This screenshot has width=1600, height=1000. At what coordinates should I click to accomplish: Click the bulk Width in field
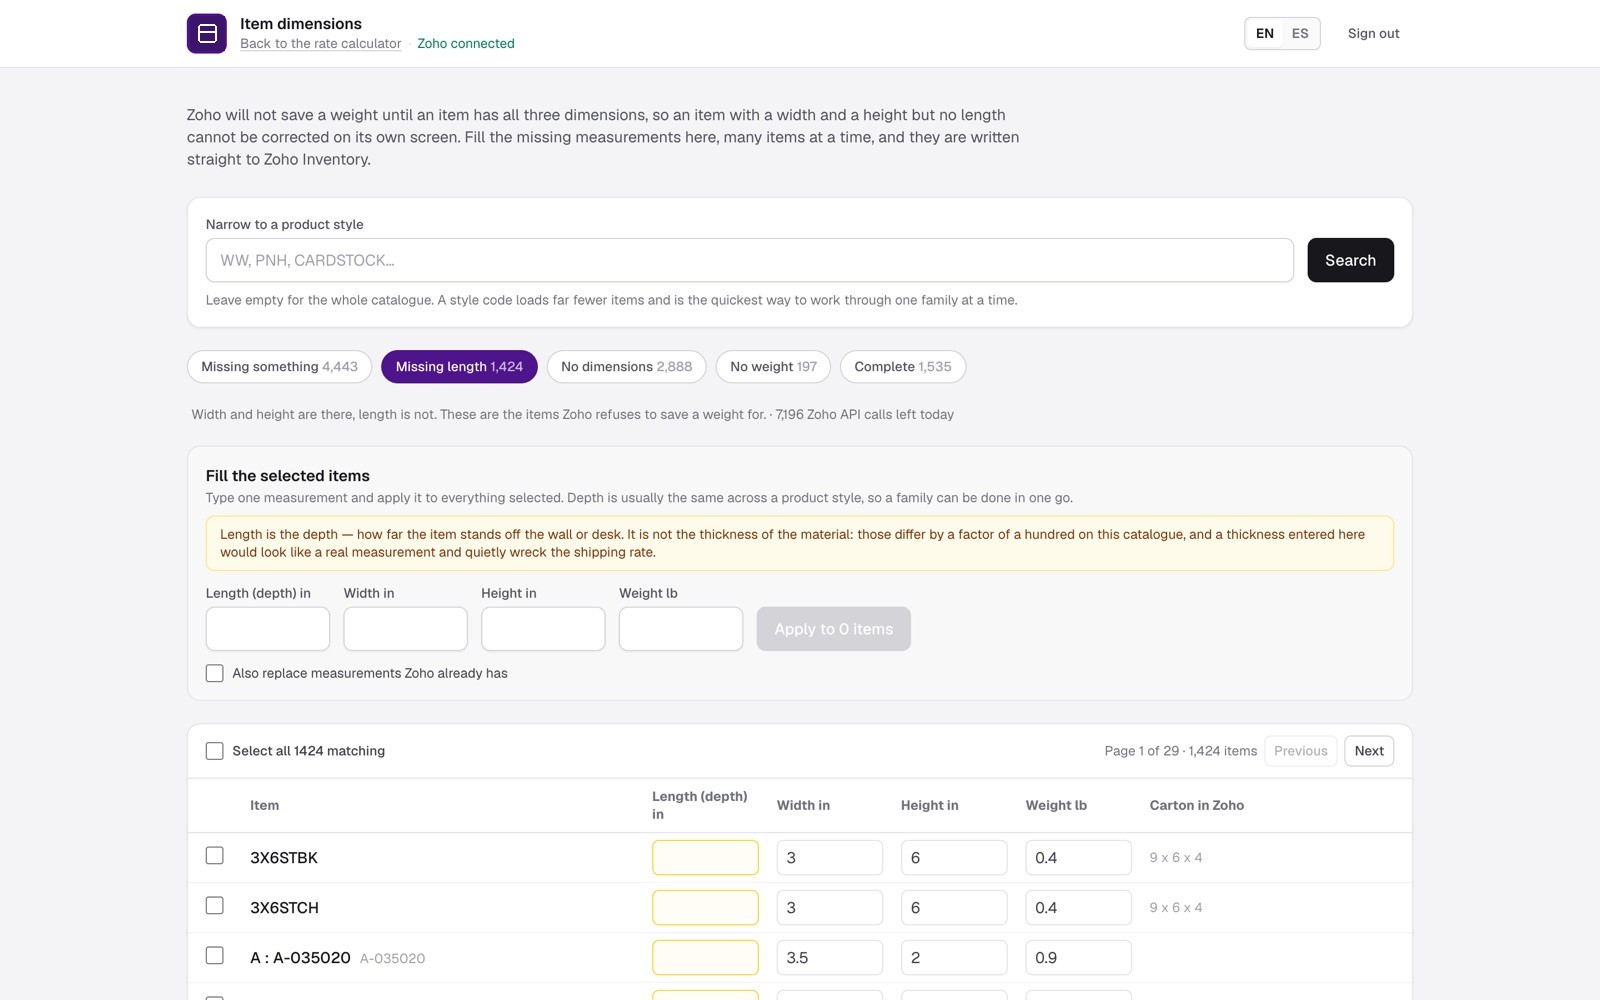click(x=405, y=629)
